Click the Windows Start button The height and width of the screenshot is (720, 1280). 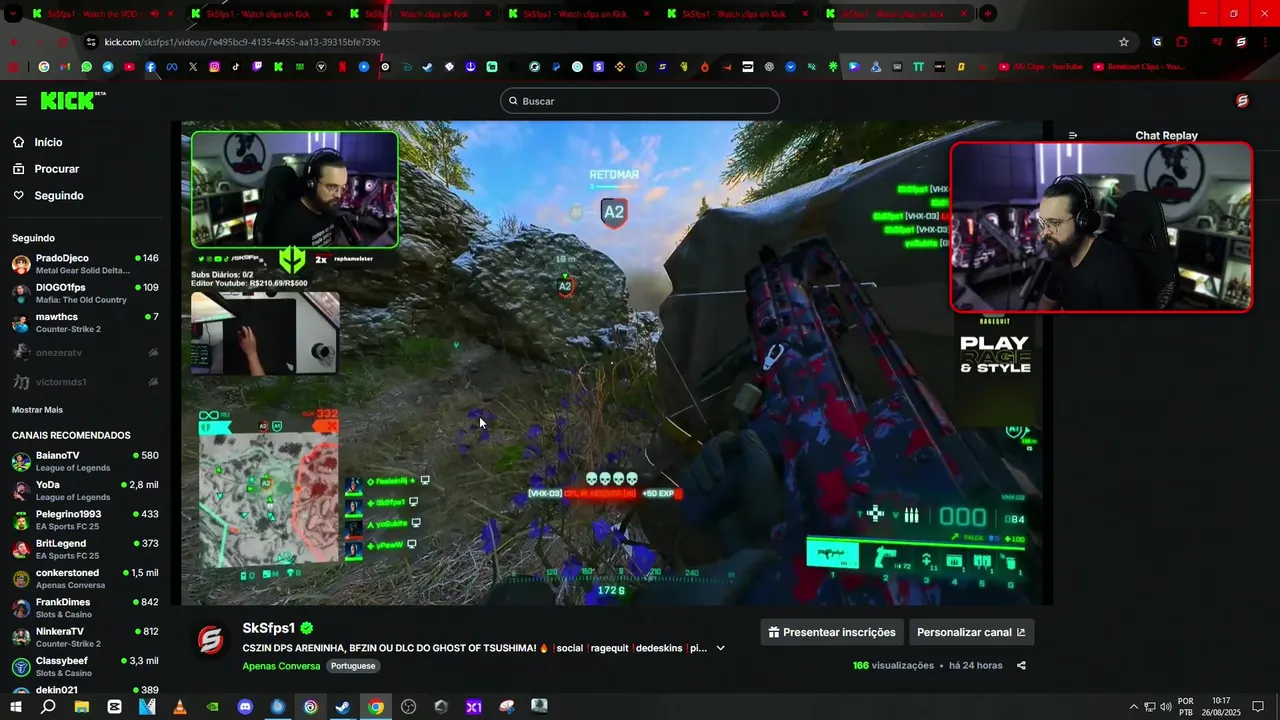click(15, 707)
